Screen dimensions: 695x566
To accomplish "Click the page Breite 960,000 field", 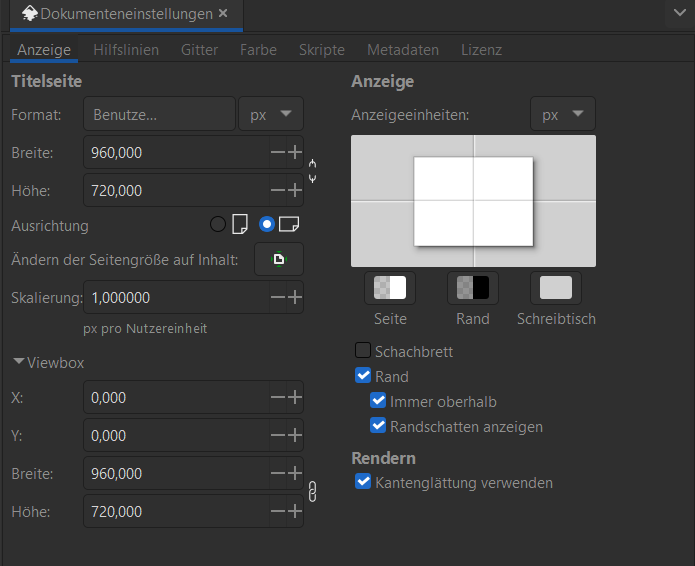I will point(176,152).
